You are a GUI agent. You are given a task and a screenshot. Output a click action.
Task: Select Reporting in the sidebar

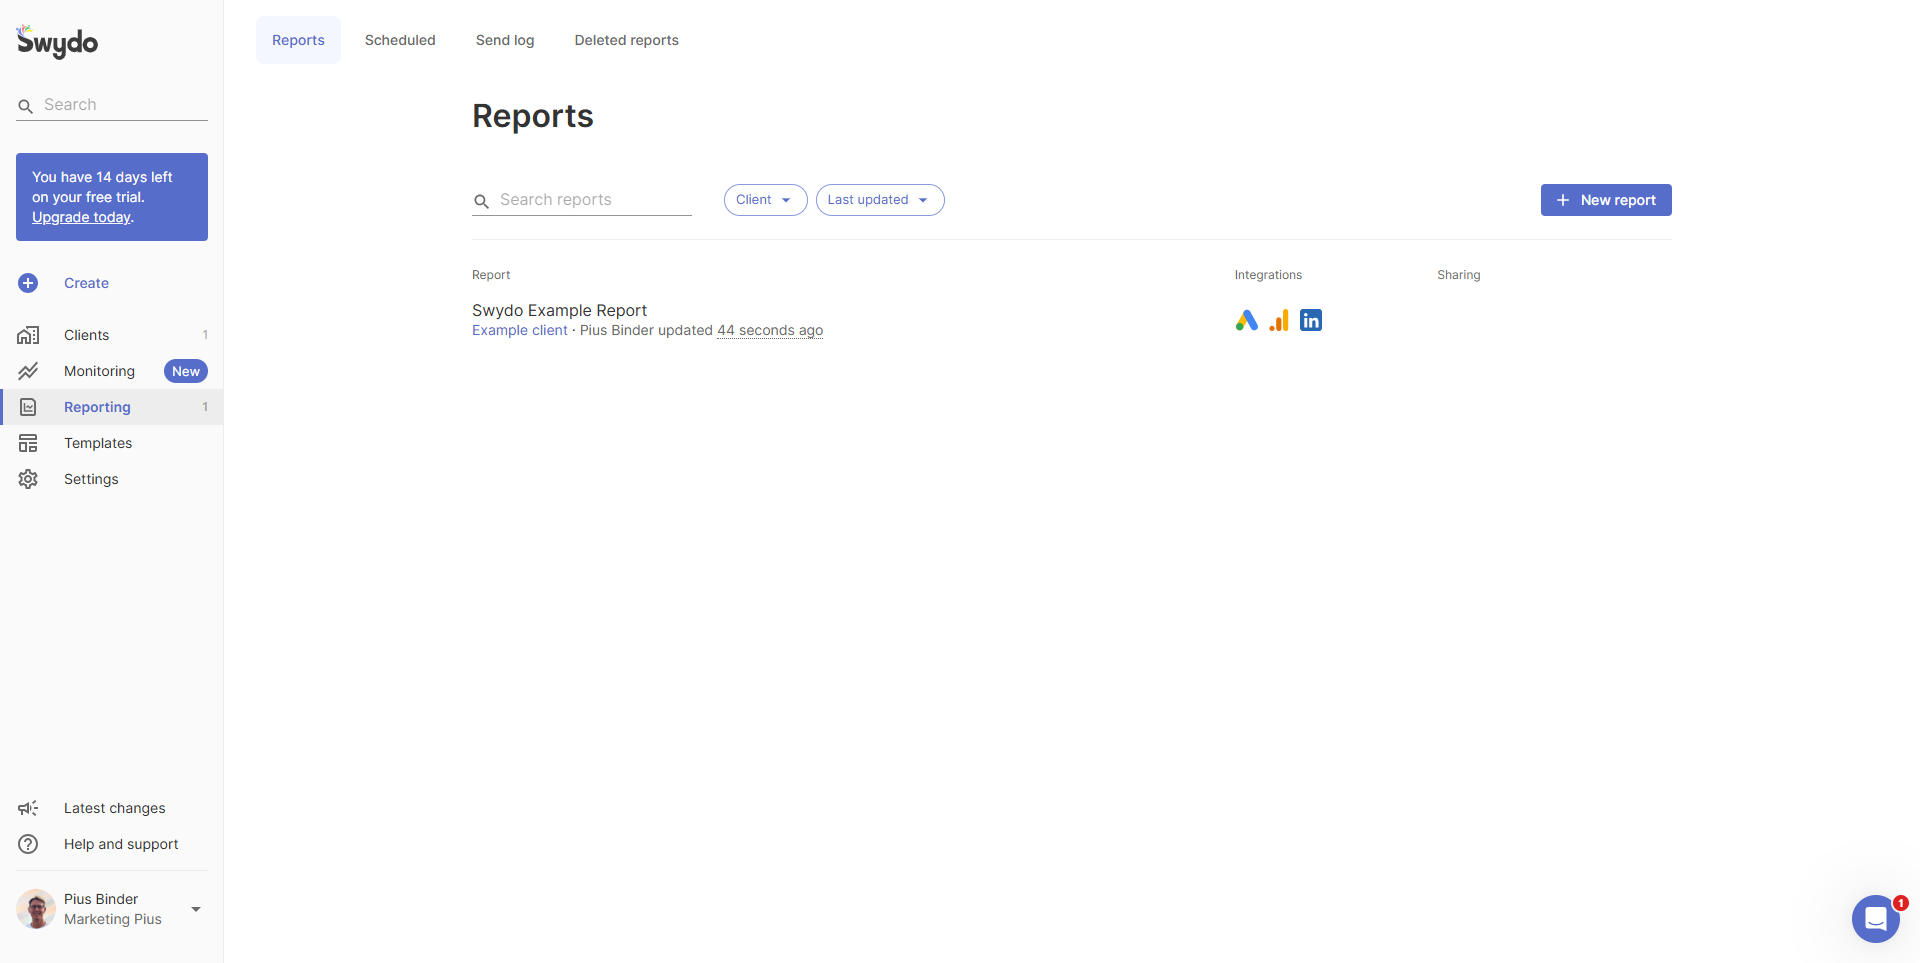112,407
